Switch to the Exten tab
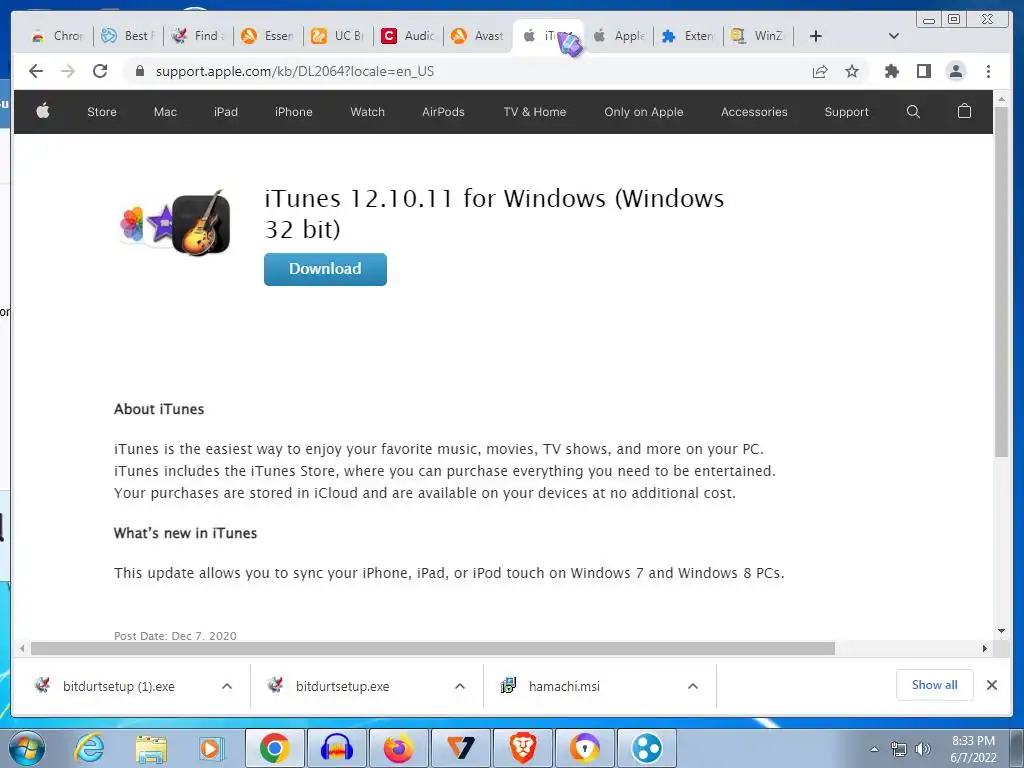 coord(689,36)
